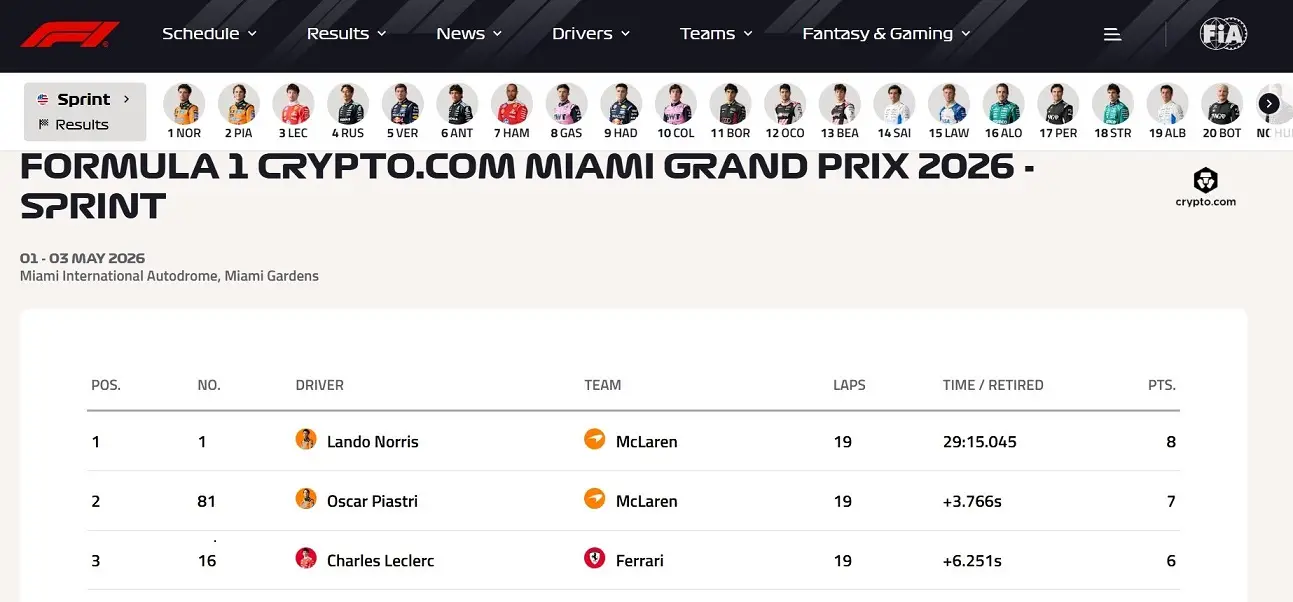Screen dimensions: 1293x602
Task: Click the Ferrari team logo icon
Action: [595, 558]
